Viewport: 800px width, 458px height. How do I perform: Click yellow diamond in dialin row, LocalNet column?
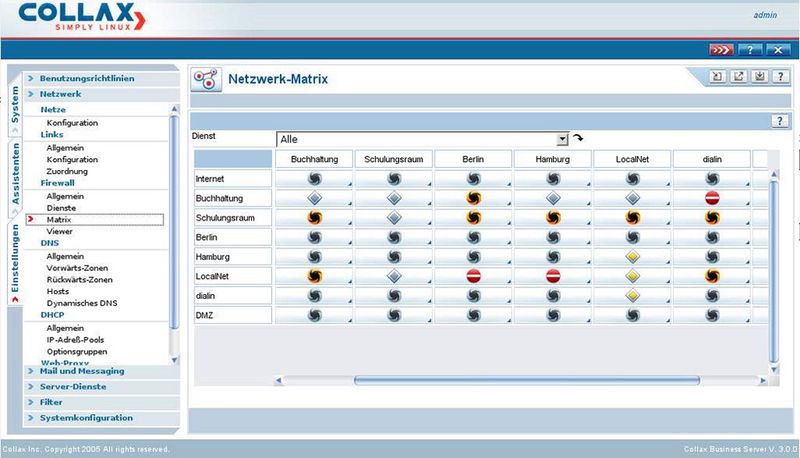(x=633, y=295)
